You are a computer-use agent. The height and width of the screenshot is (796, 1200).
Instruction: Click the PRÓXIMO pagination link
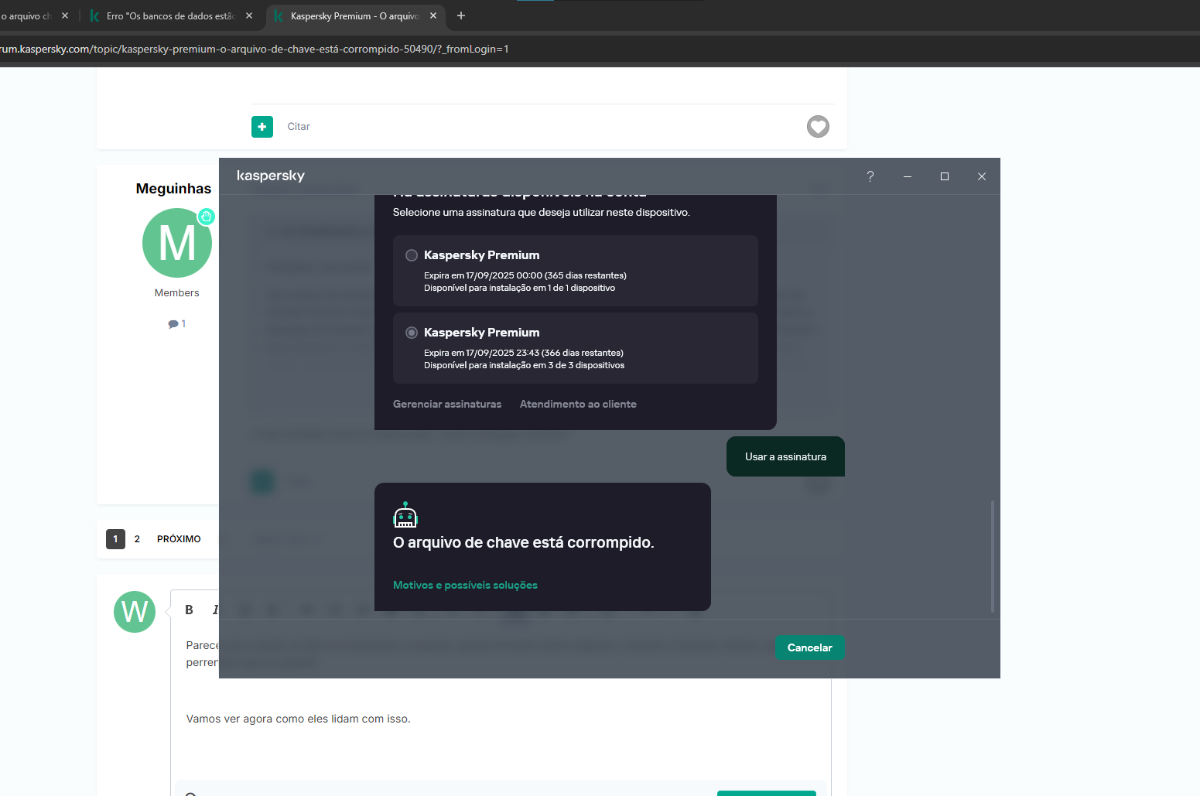(x=179, y=539)
